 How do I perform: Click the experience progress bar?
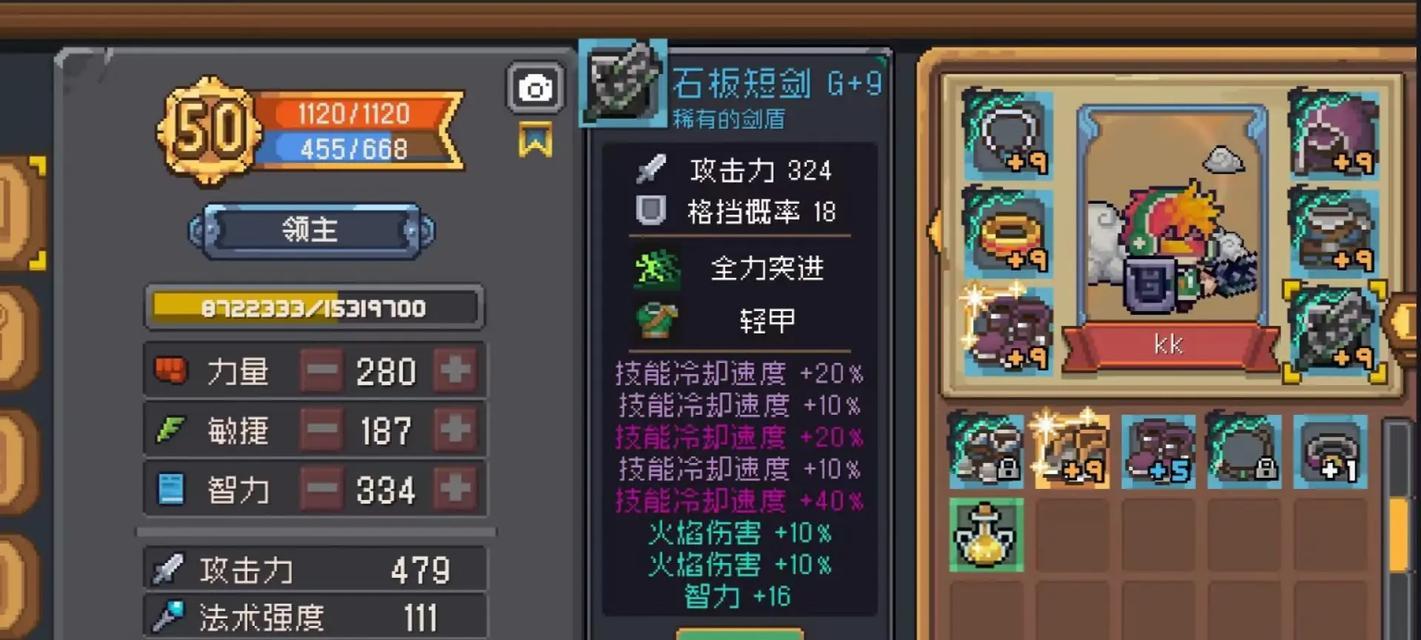pyautogui.click(x=314, y=308)
